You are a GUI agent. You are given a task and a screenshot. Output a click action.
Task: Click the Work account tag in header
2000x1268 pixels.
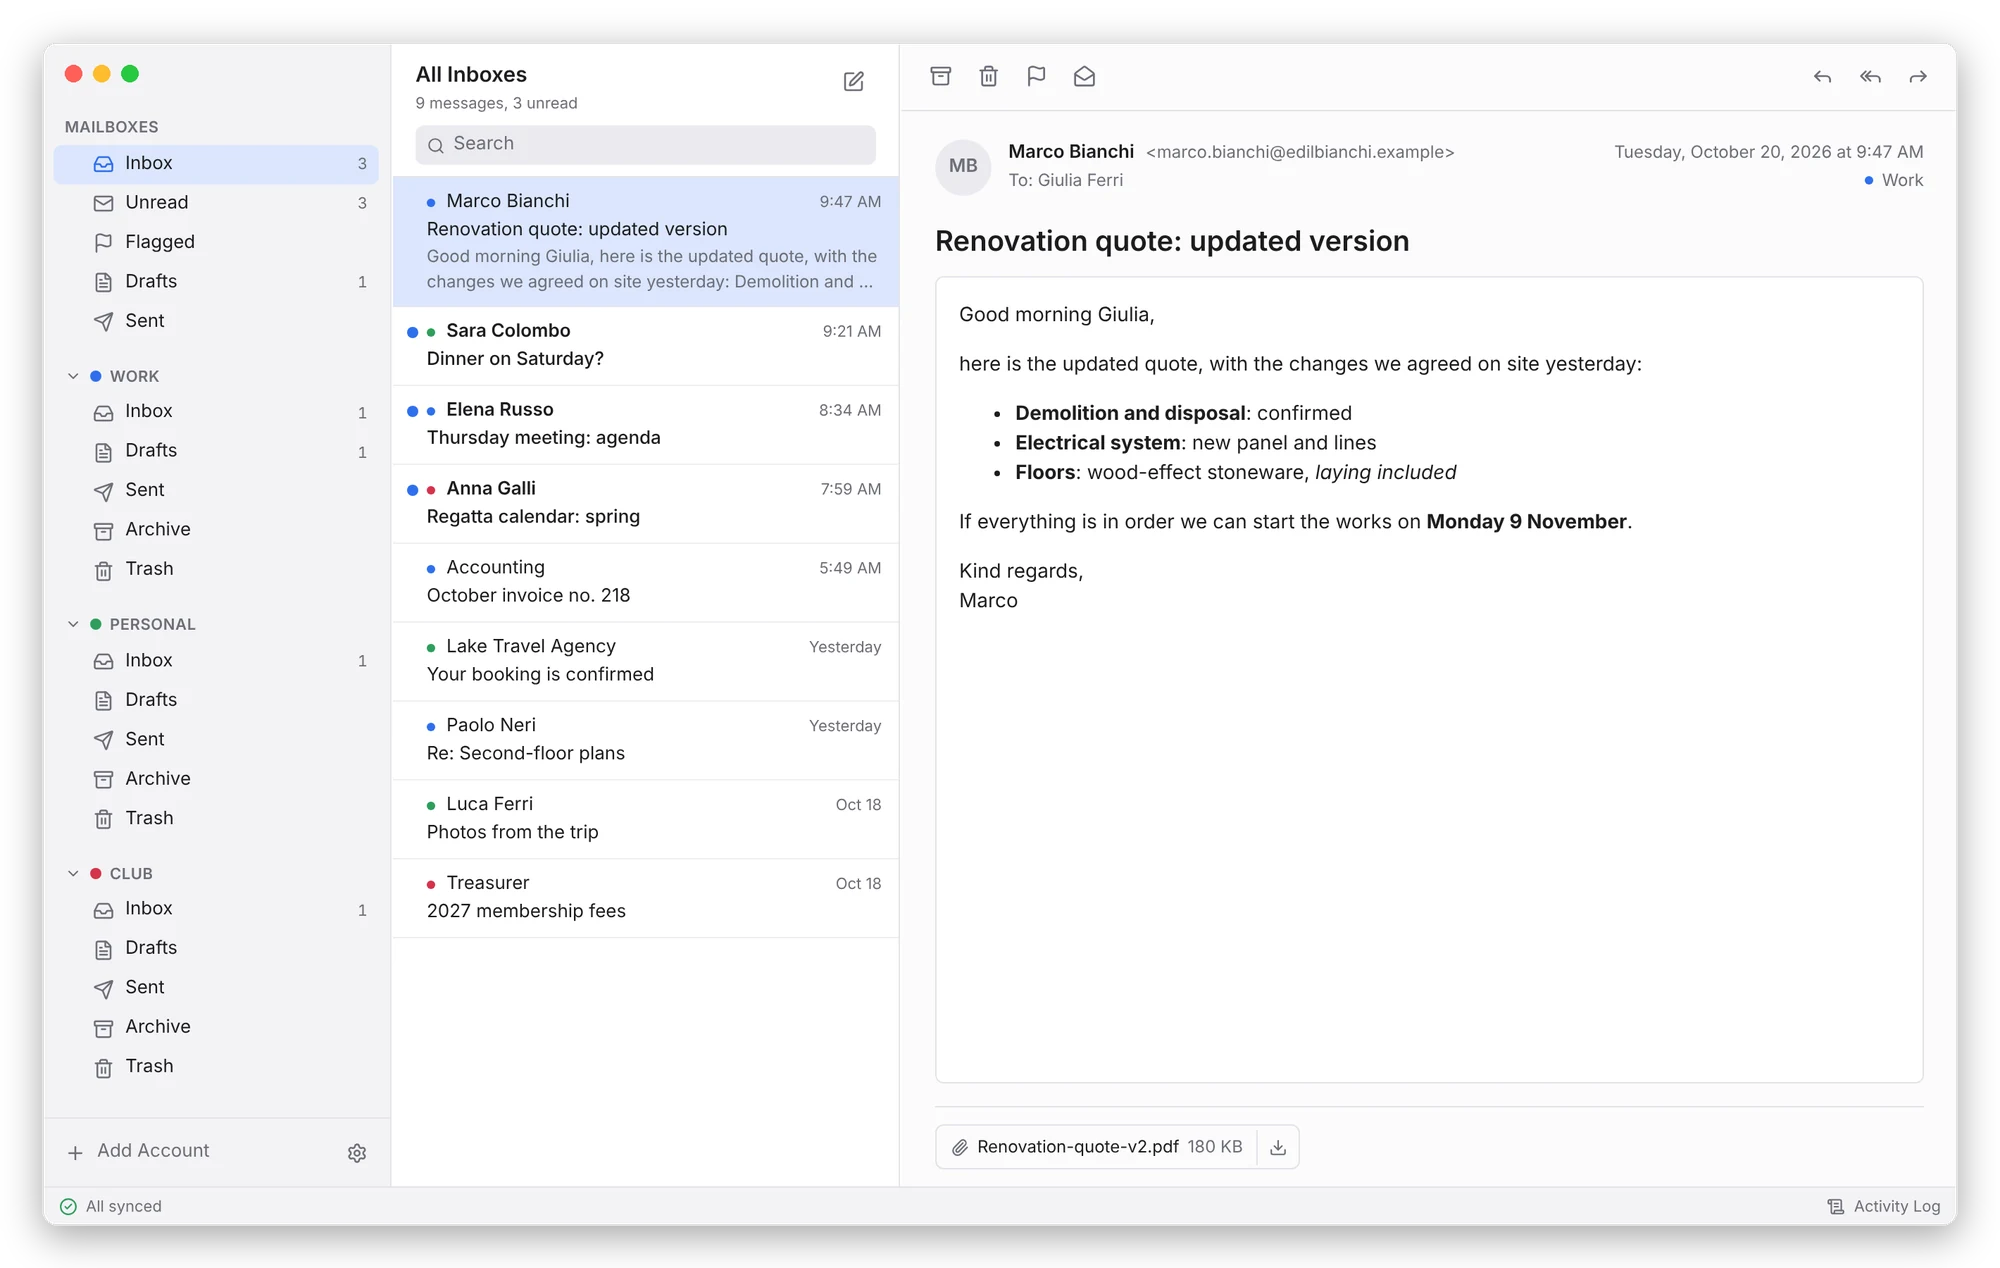click(1893, 181)
